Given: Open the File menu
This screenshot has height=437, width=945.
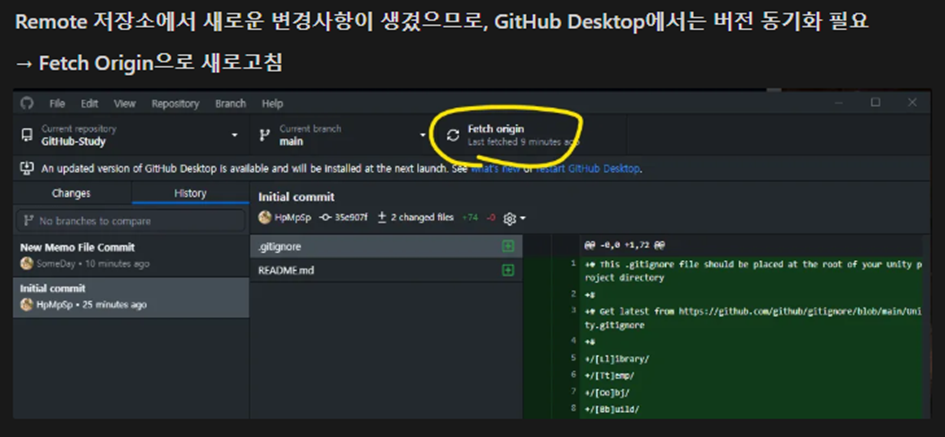Looking at the screenshot, I should click(x=57, y=104).
